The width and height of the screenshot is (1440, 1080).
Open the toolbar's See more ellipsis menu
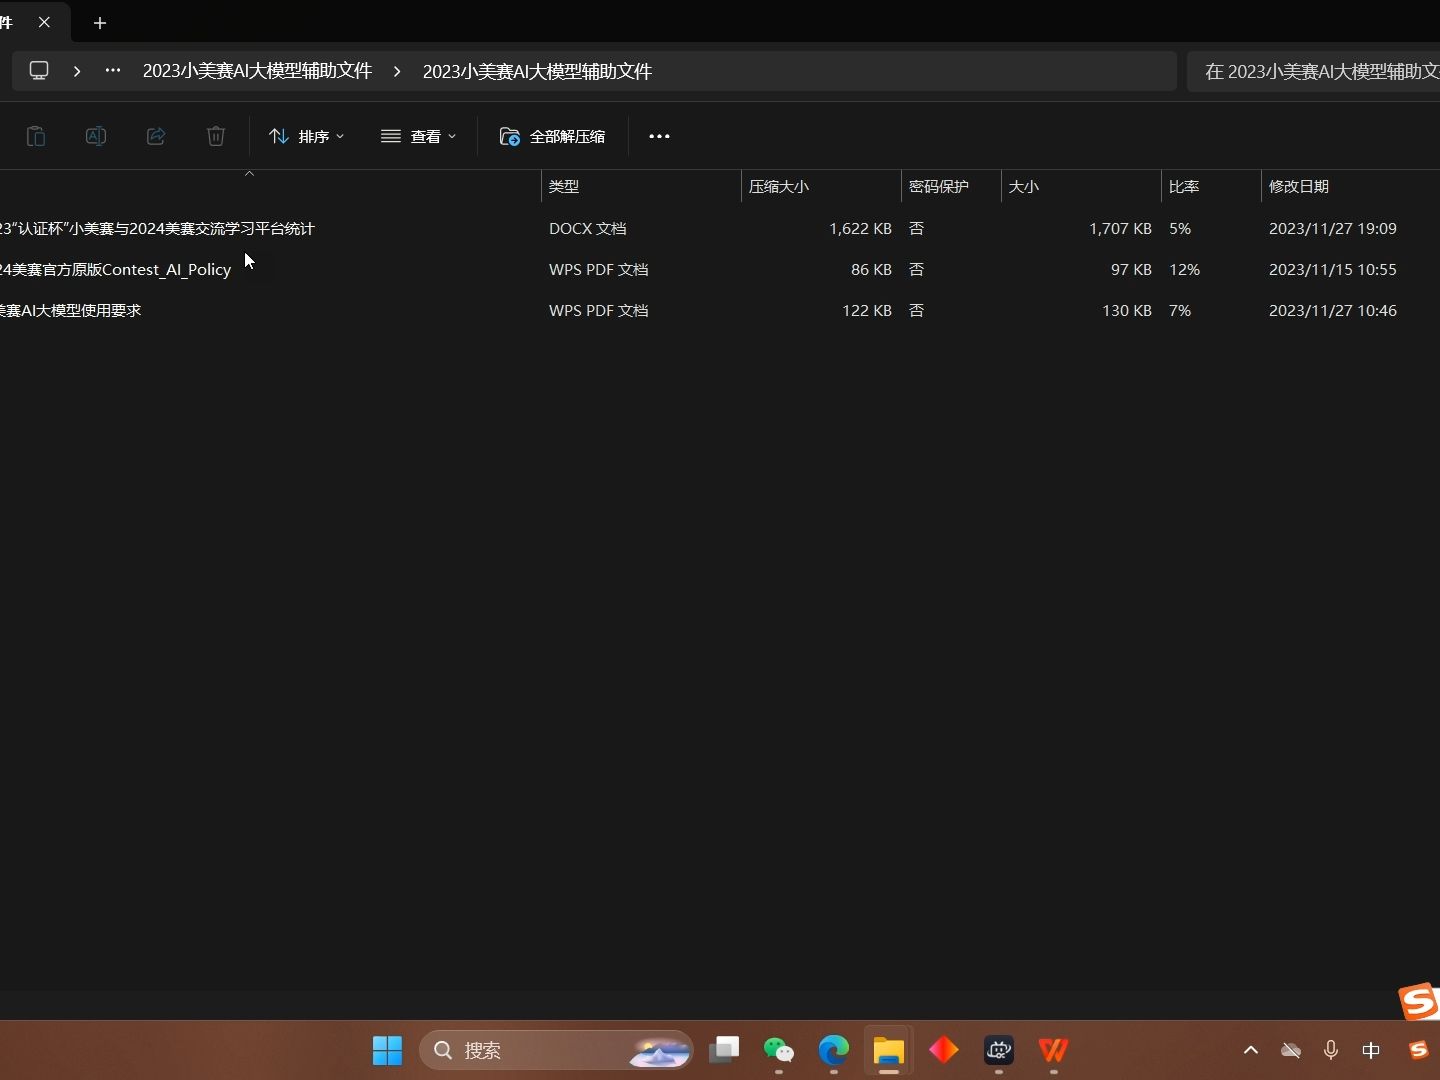pos(659,136)
